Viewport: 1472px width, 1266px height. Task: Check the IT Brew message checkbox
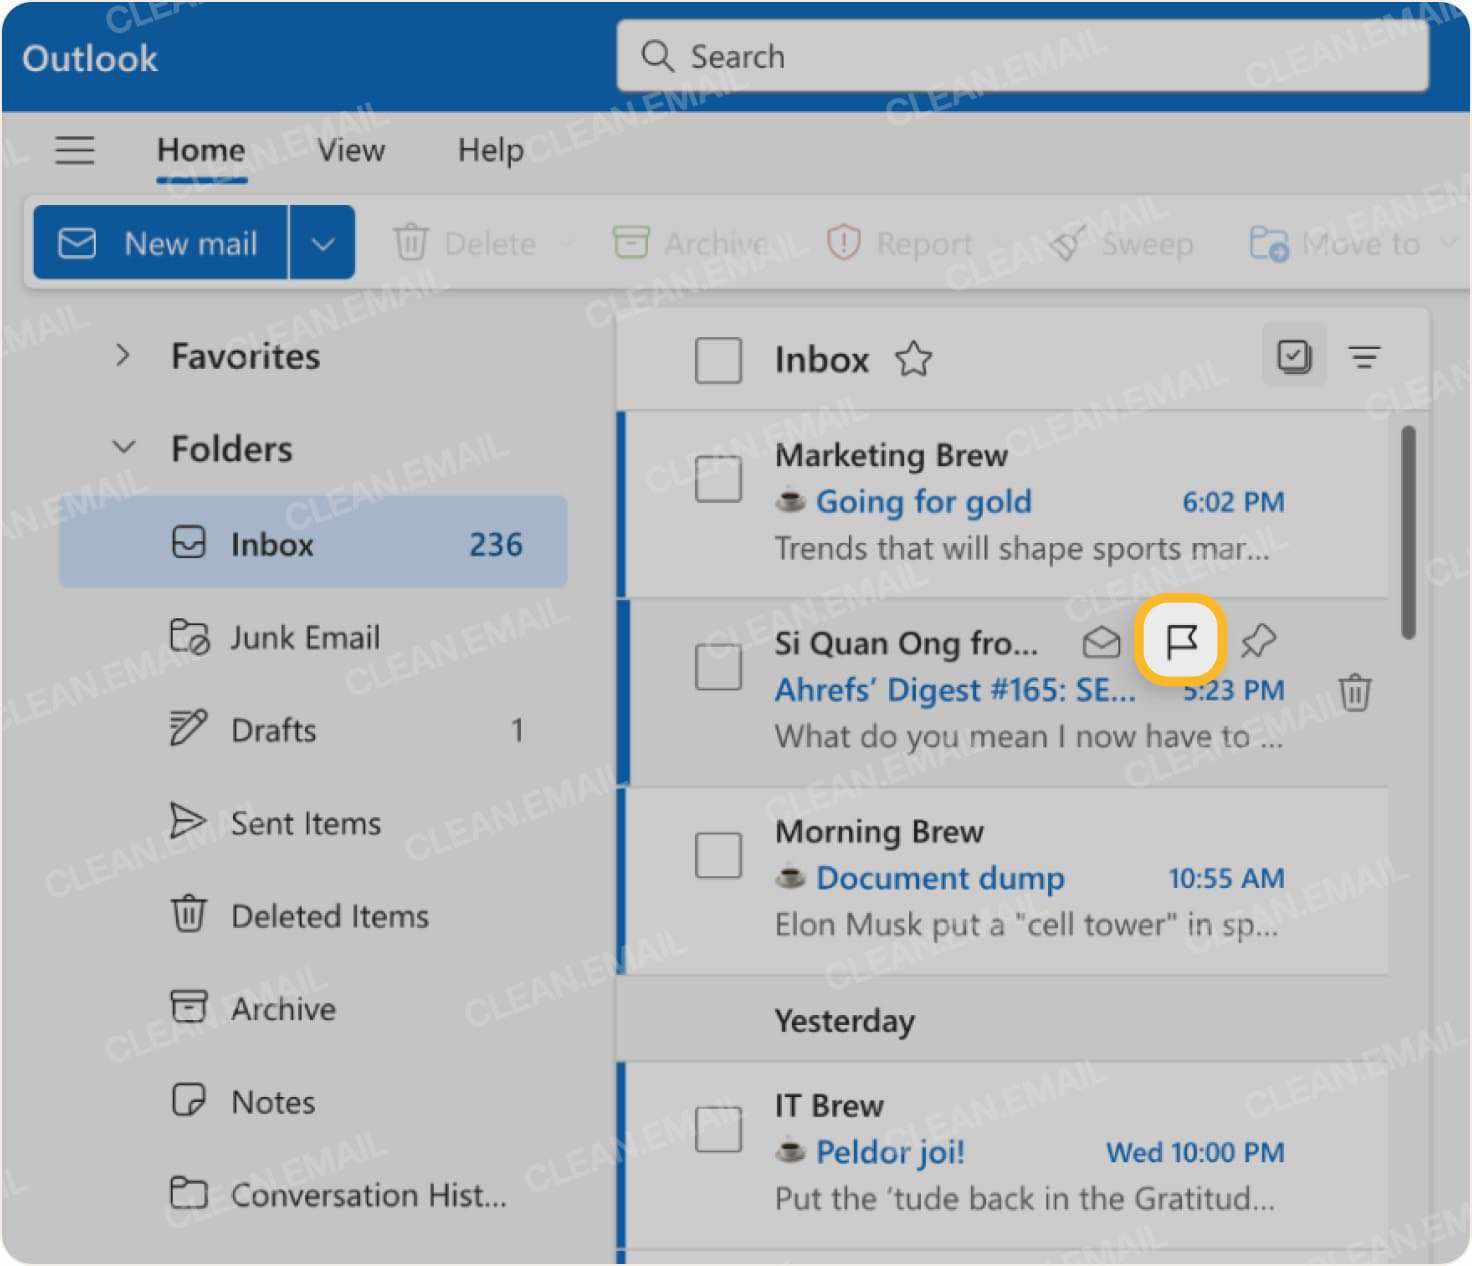pyautogui.click(x=717, y=1129)
